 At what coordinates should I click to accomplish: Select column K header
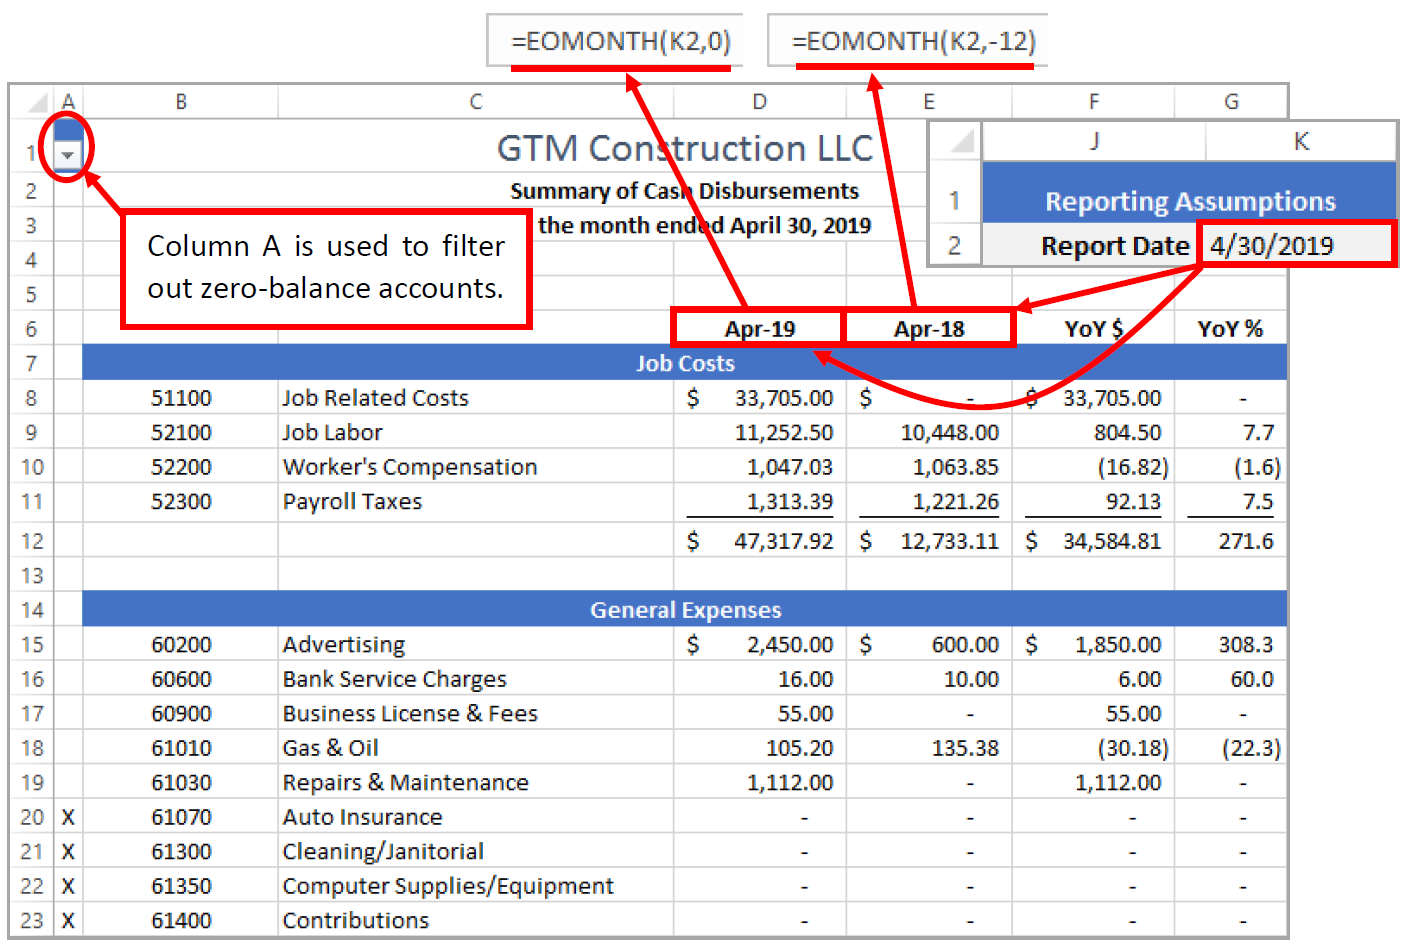1300,141
